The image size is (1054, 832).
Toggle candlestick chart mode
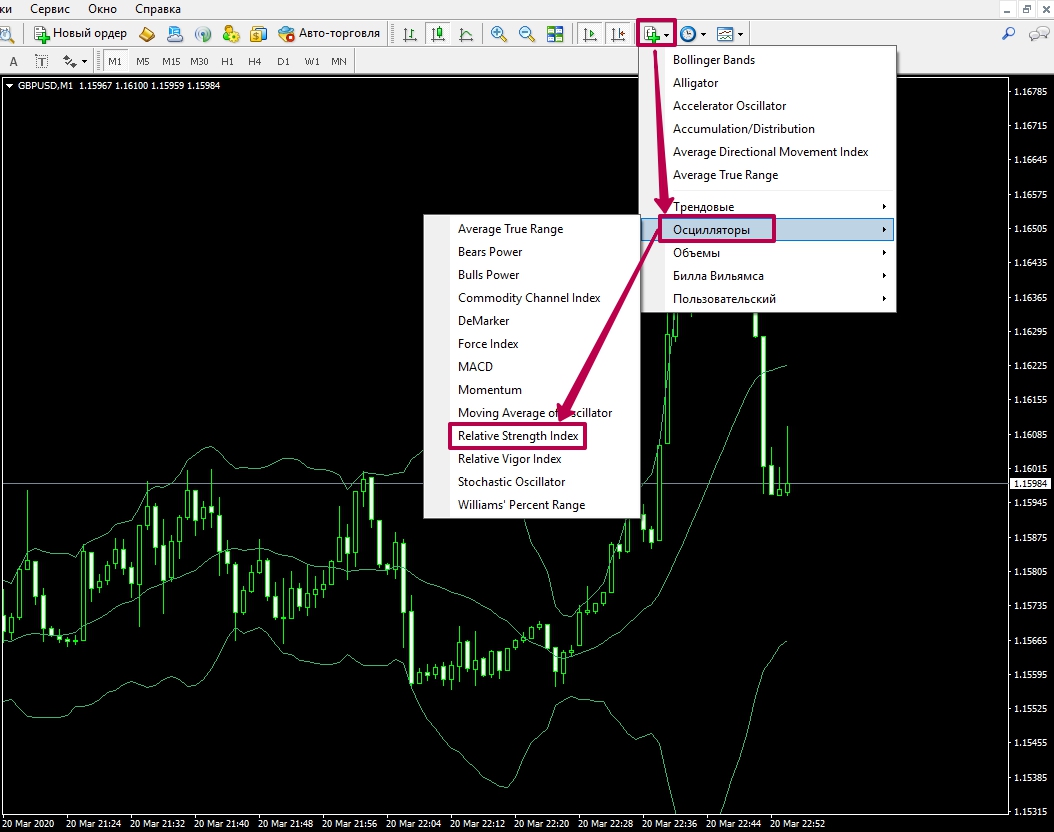pos(437,34)
